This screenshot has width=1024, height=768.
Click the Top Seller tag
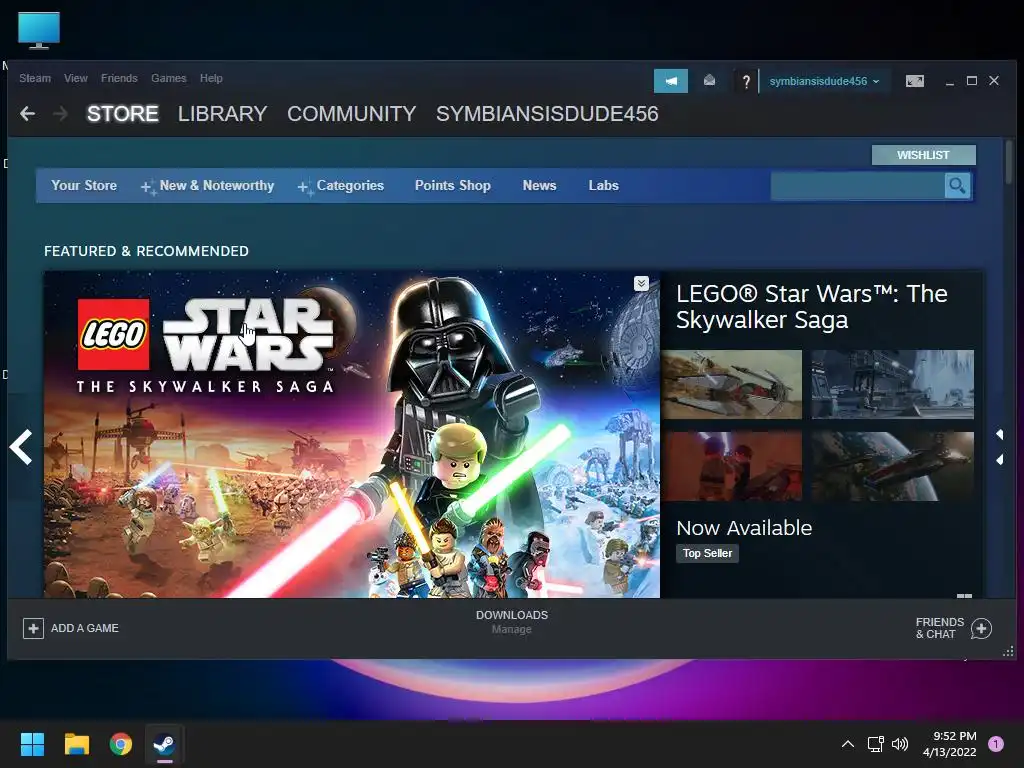707,553
